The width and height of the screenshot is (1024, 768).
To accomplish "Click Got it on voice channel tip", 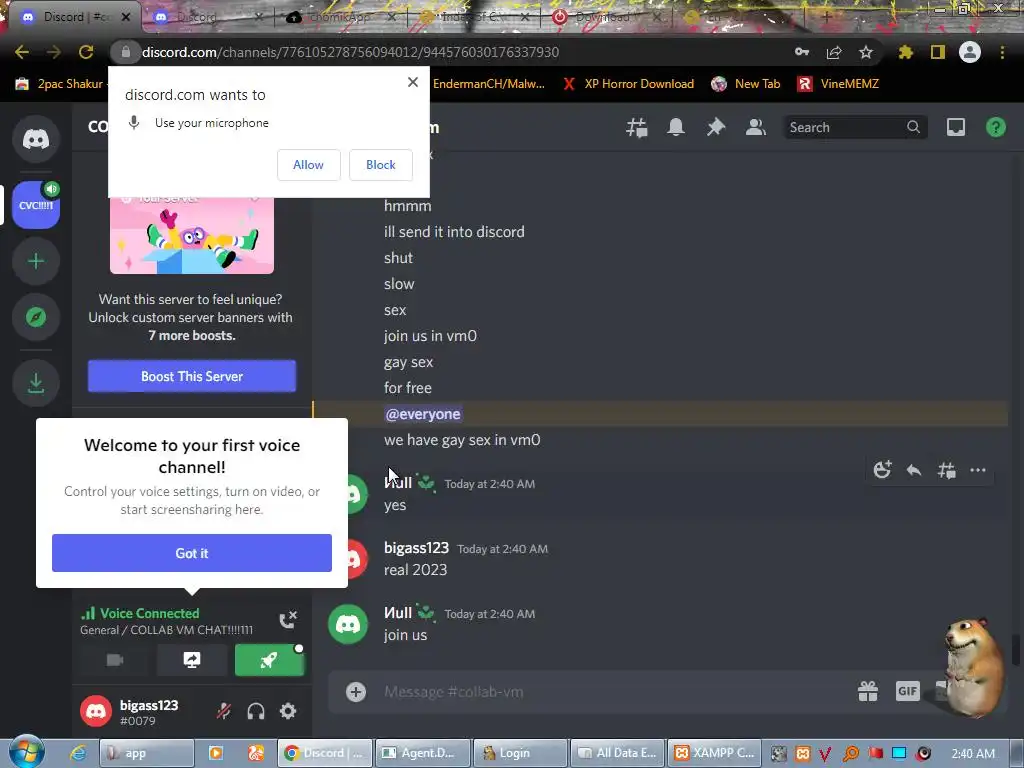I will tap(192, 553).
